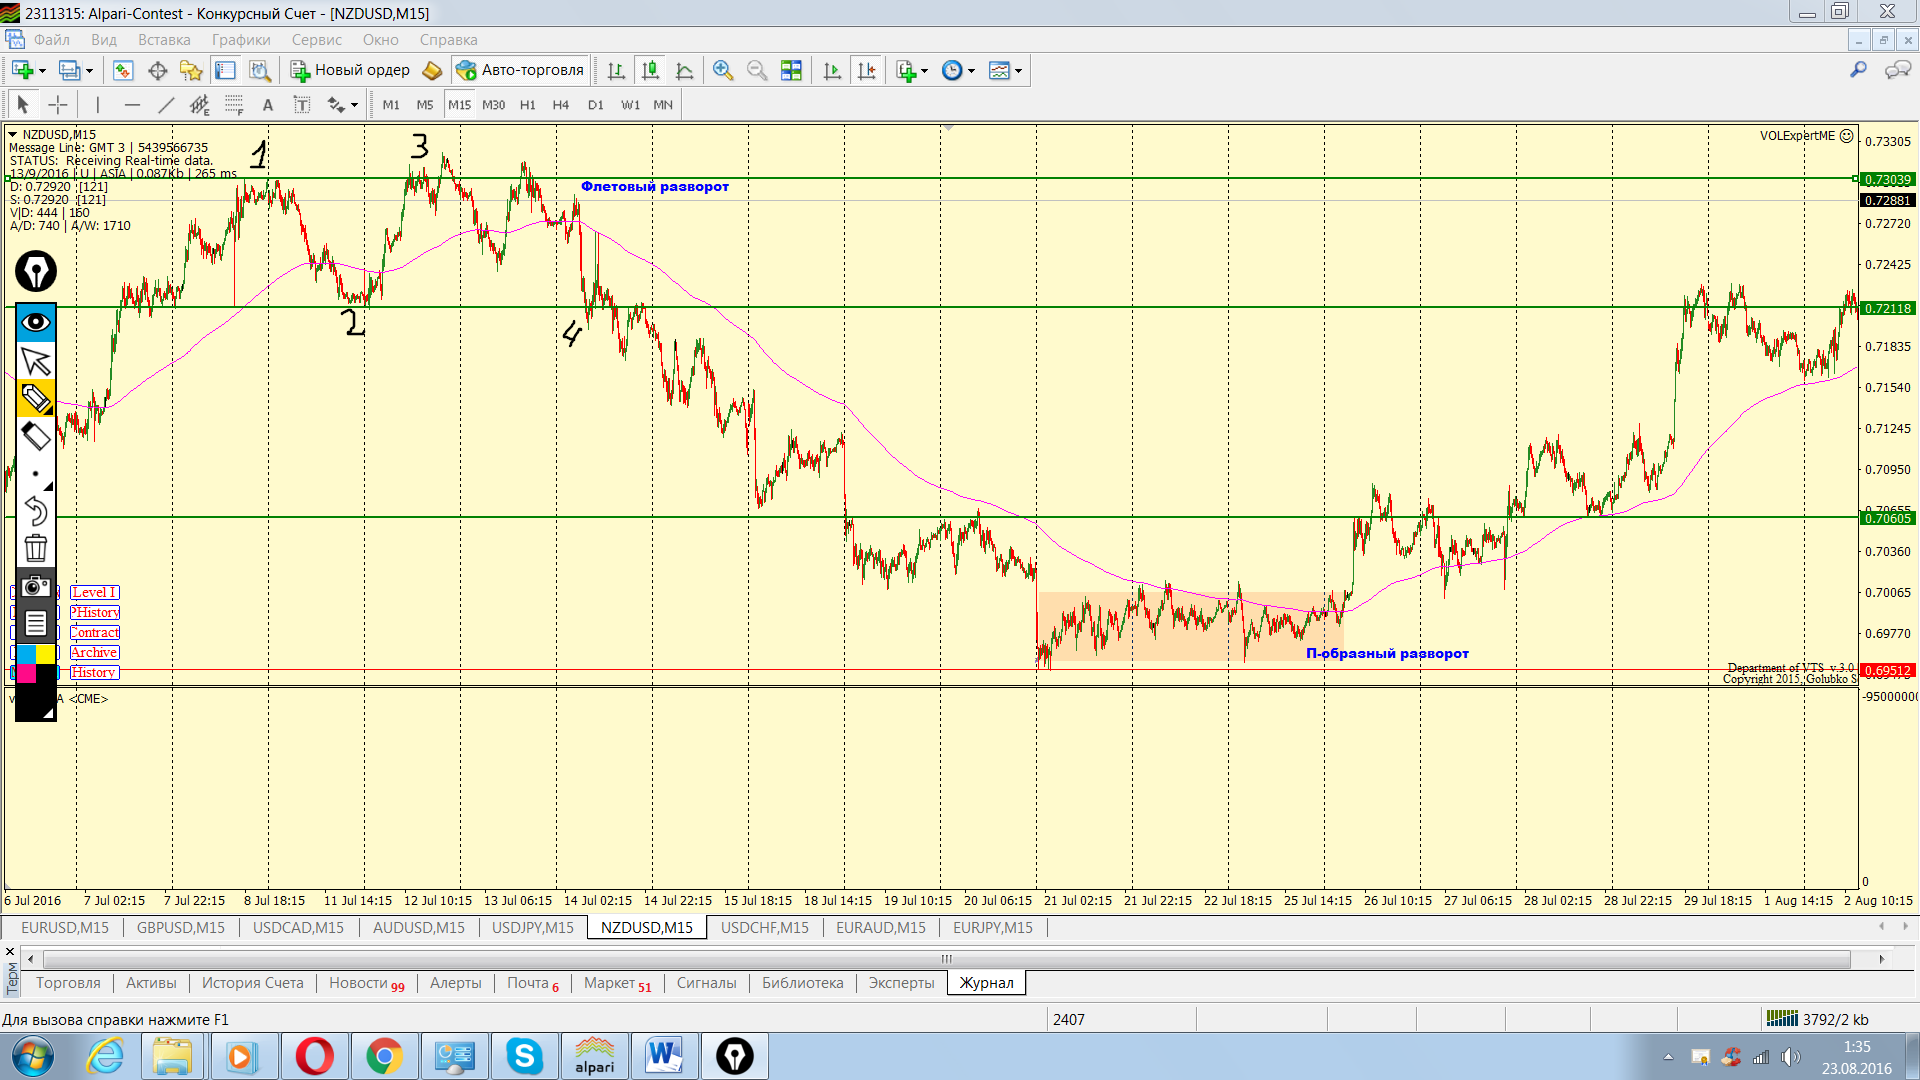Screen dimensions: 1920x1080
Task: Toggle the Авто-торговля button
Action: pos(520,70)
